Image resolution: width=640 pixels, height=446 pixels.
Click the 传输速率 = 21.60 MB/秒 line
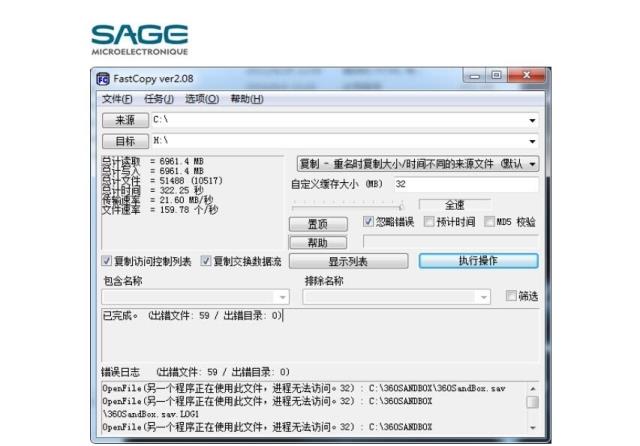[158, 200]
